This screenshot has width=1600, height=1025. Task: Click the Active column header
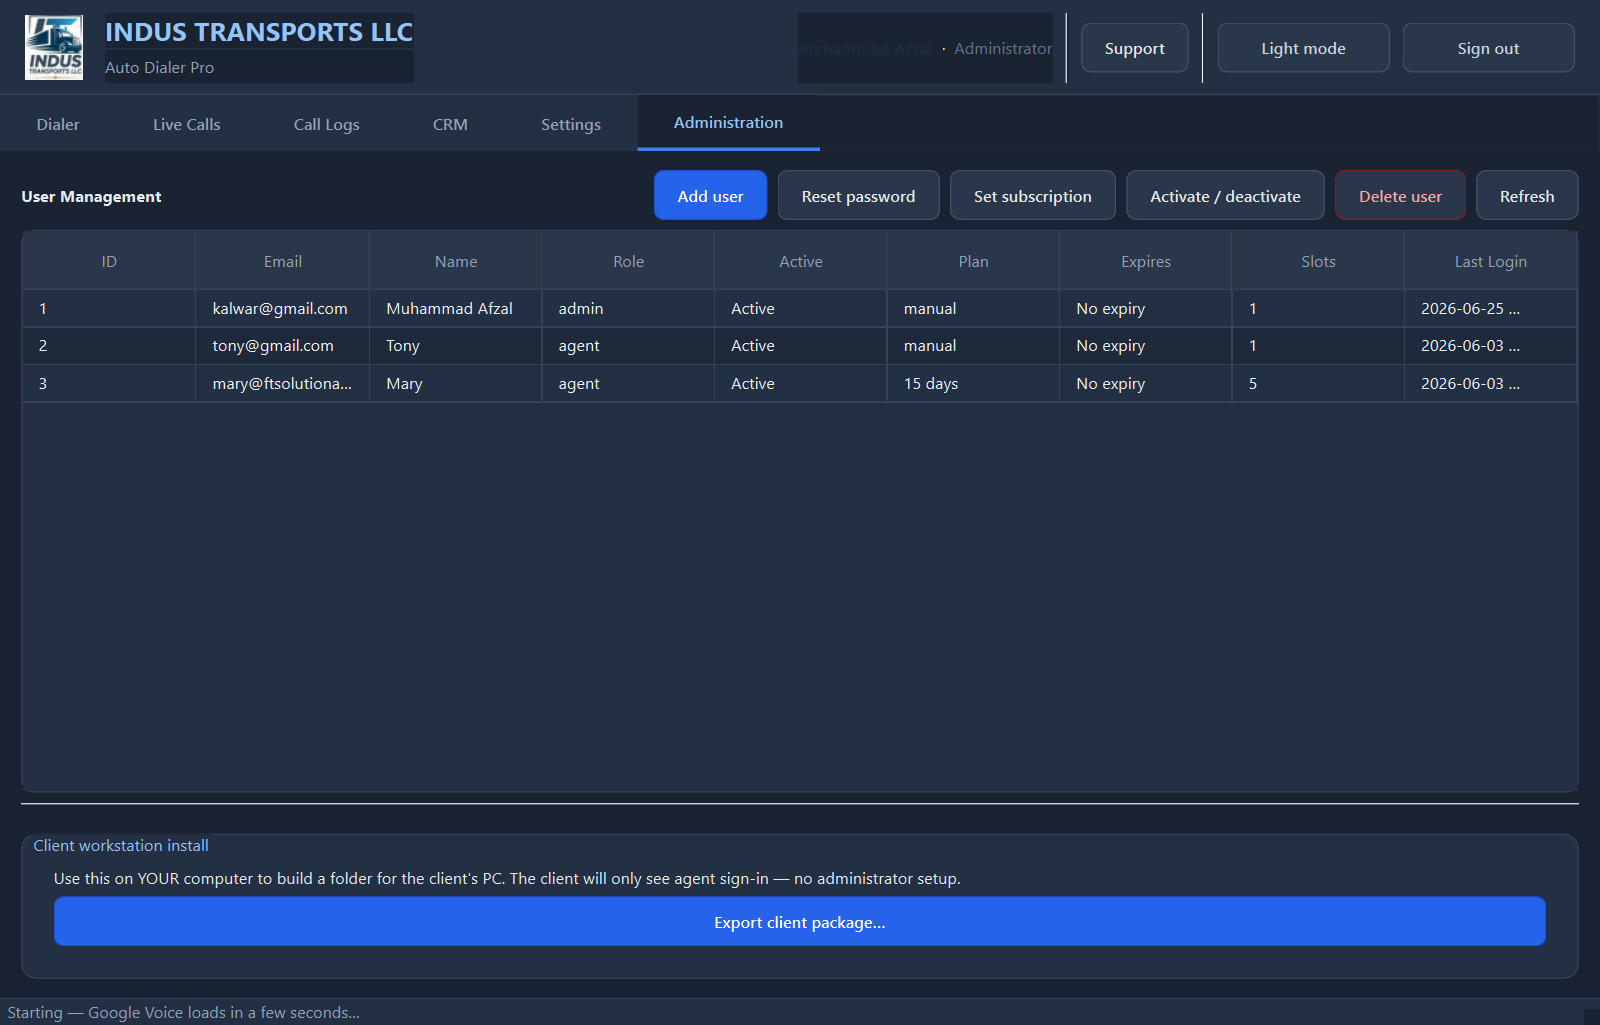(801, 261)
